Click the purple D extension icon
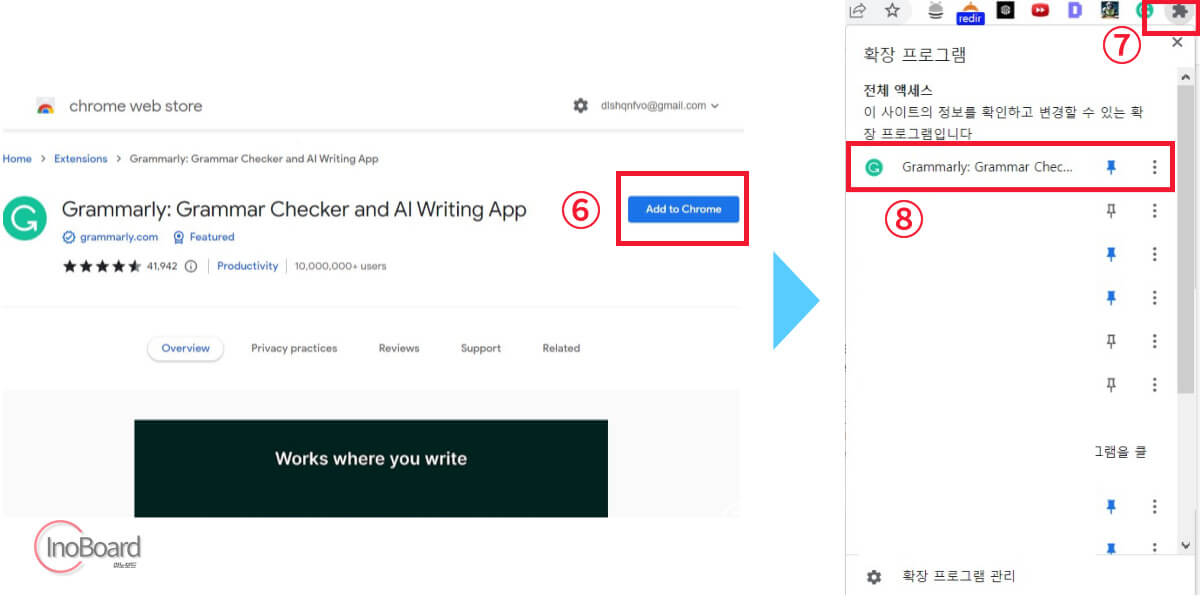 [x=1075, y=10]
